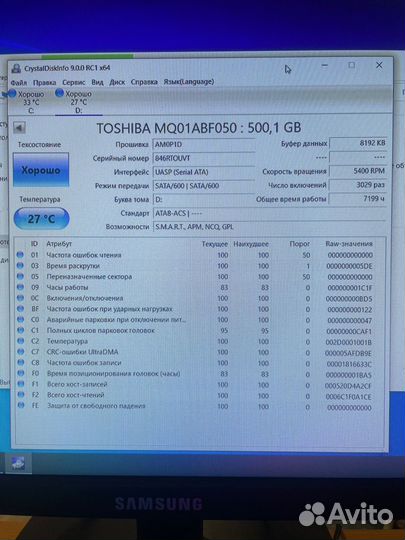The image size is (405, 540).
Task: Click the status dot for attribute F0
Action: (21, 373)
